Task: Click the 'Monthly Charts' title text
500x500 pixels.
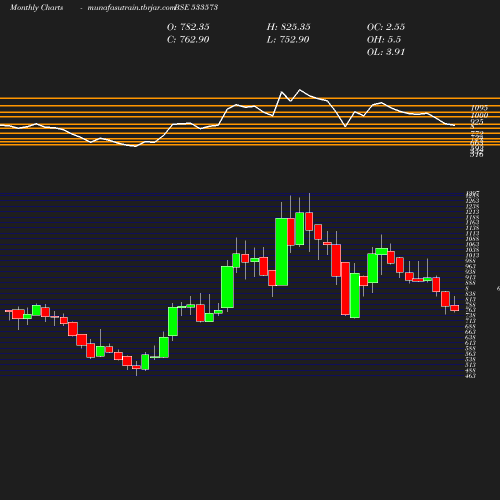Action: tap(36, 7)
